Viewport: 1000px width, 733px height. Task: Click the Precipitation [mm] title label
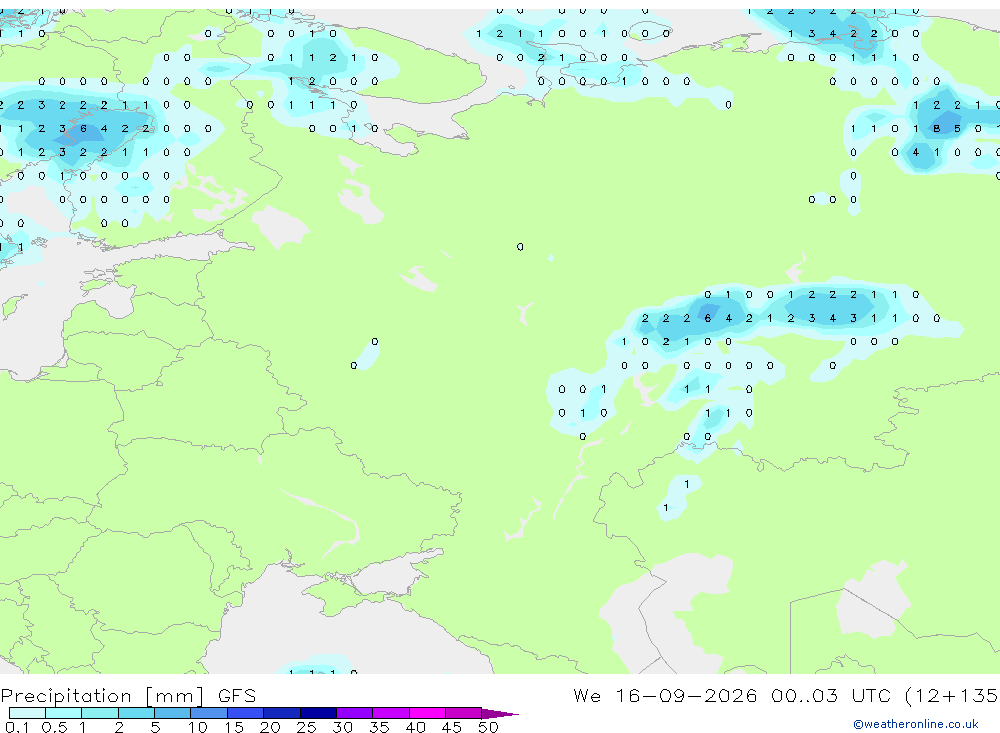tap(102, 696)
